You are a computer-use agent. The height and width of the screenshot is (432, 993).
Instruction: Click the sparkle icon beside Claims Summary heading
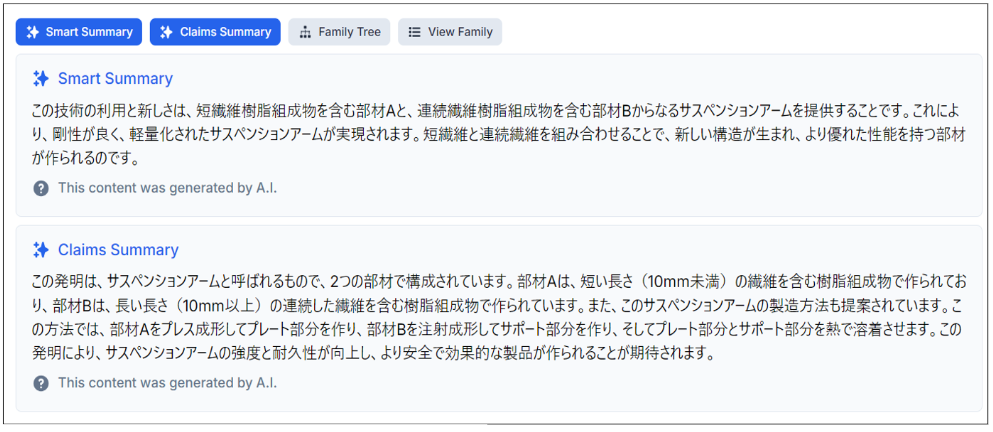tap(41, 250)
